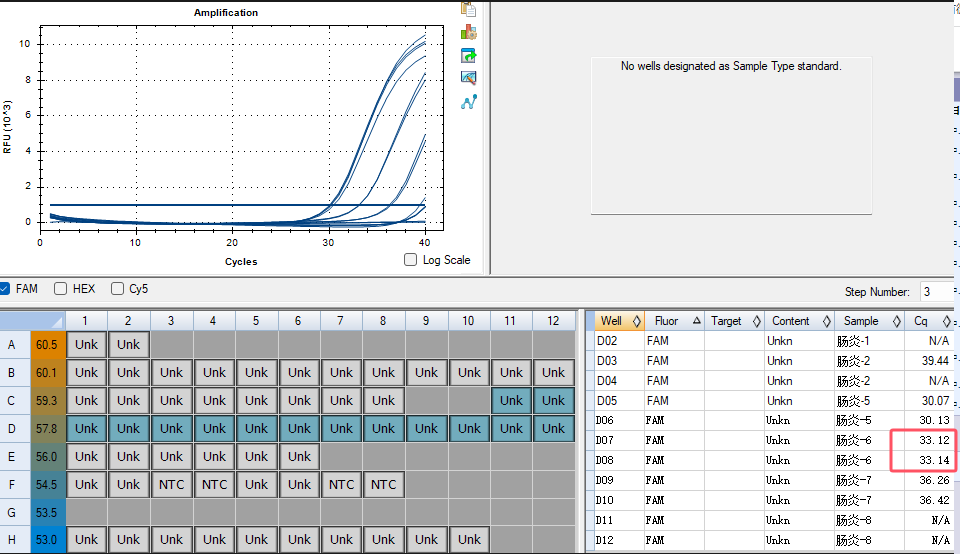This screenshot has width=960, height=554.
Task: Select well H10 marked Unk
Action: click(469, 540)
